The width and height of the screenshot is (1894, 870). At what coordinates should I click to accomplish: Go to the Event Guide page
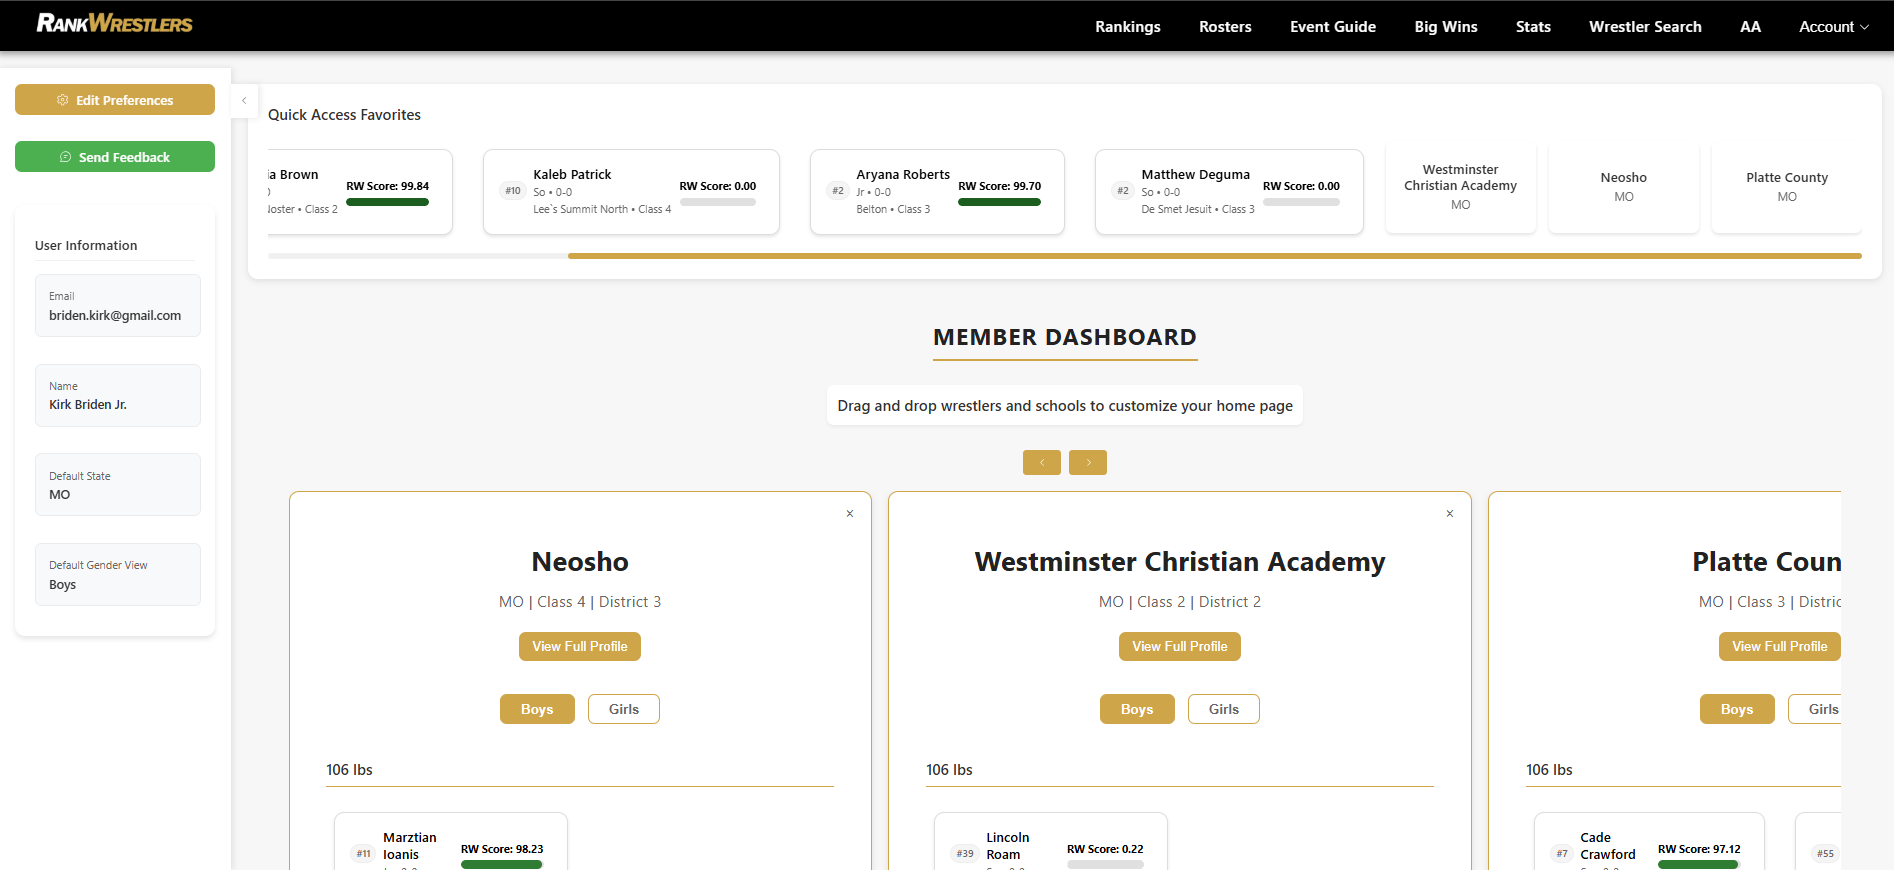(x=1332, y=27)
